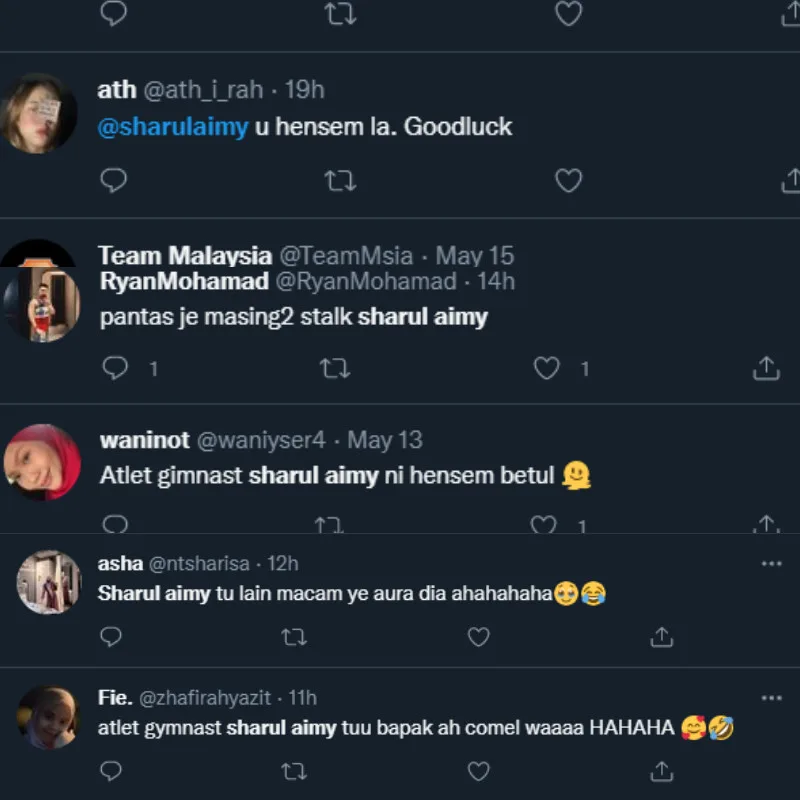Screen dimensions: 800x800
Task: Share RyanMohamad's tweet
Action: (x=765, y=369)
